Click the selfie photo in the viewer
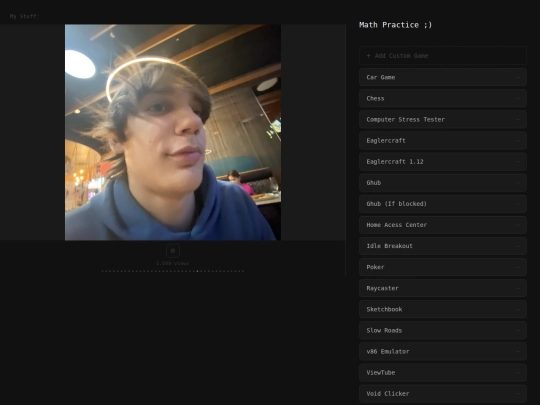The width and height of the screenshot is (540, 405). pyautogui.click(x=173, y=132)
